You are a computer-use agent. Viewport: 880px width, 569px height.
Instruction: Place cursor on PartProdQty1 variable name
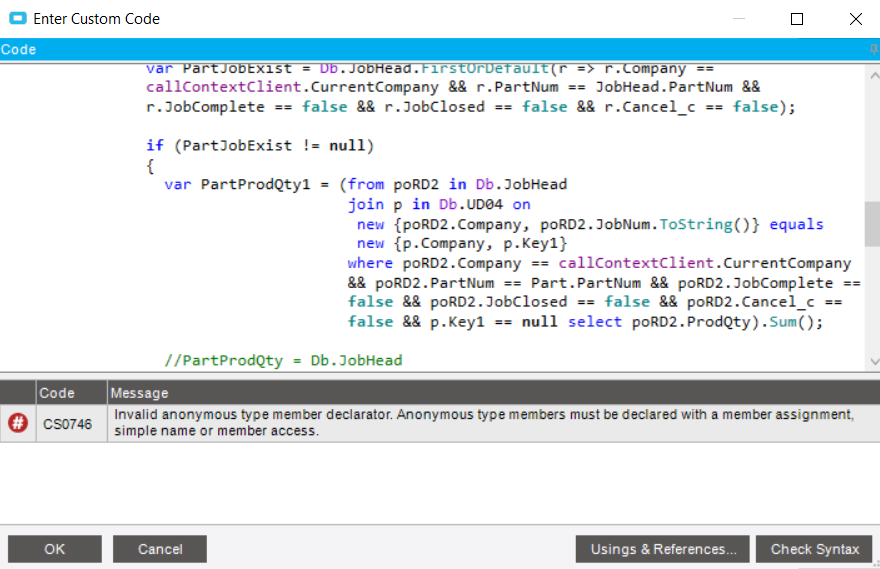255,185
